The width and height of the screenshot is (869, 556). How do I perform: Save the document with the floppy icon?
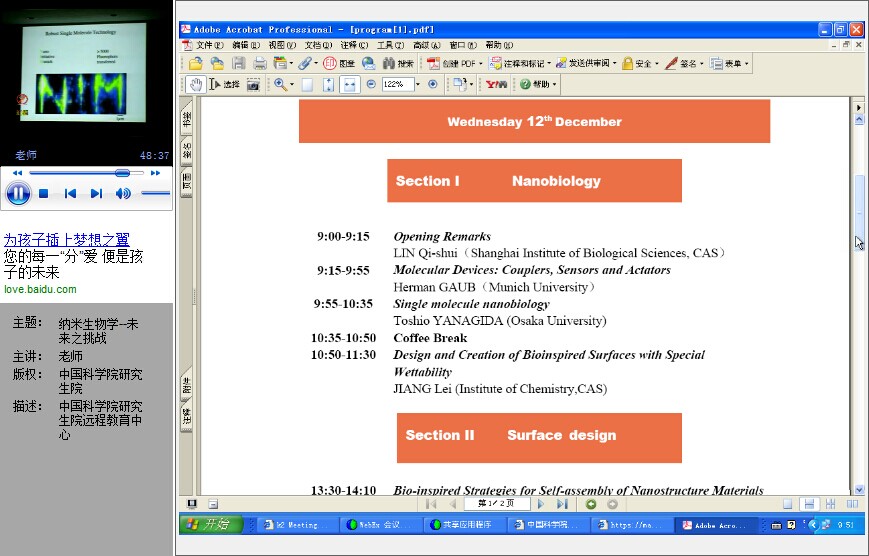pyautogui.click(x=238, y=64)
